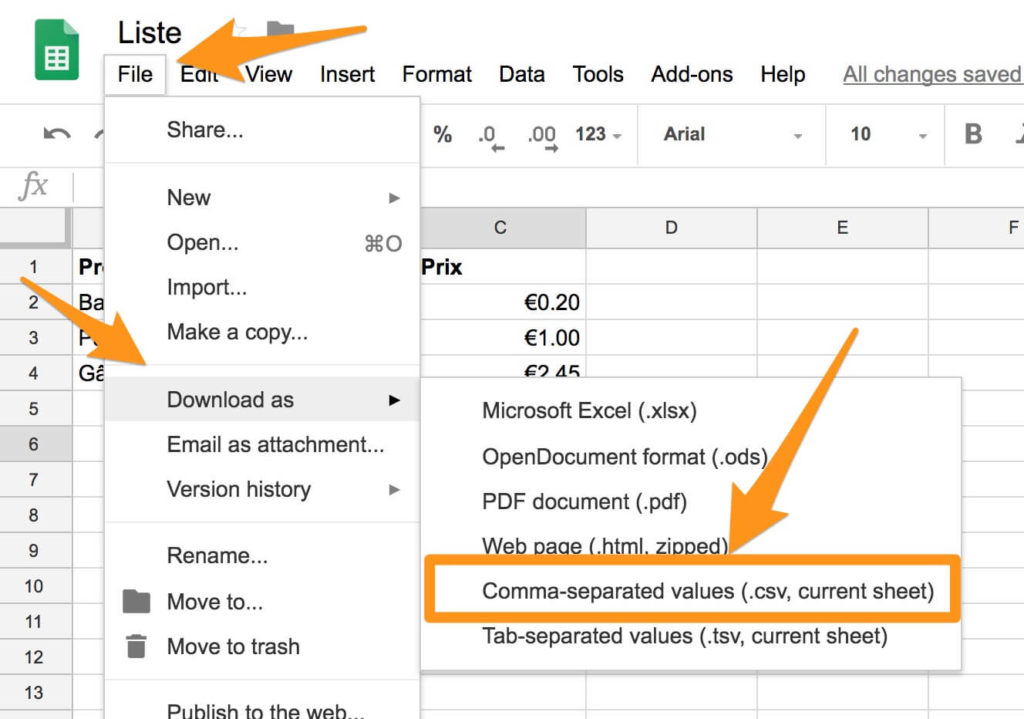Download as Web page (.html, zipped)

point(691,544)
